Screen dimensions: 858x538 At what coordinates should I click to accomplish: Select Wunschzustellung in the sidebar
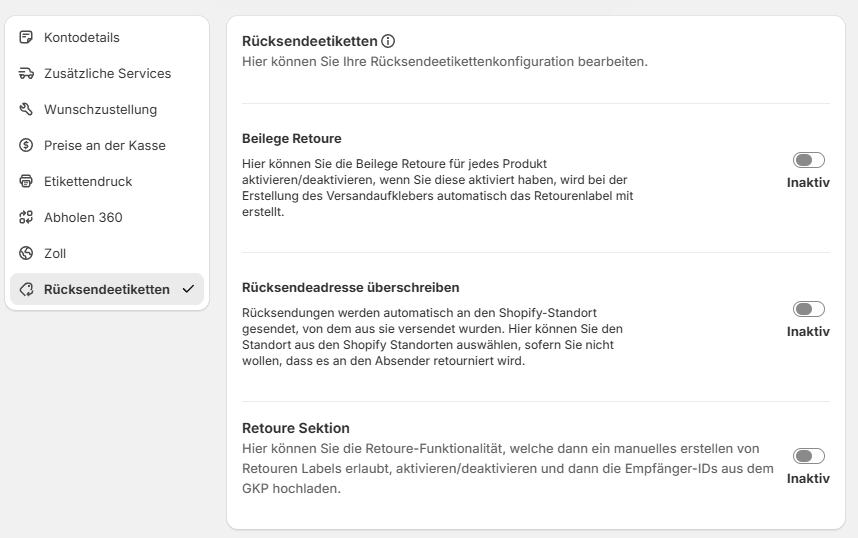click(x=107, y=109)
